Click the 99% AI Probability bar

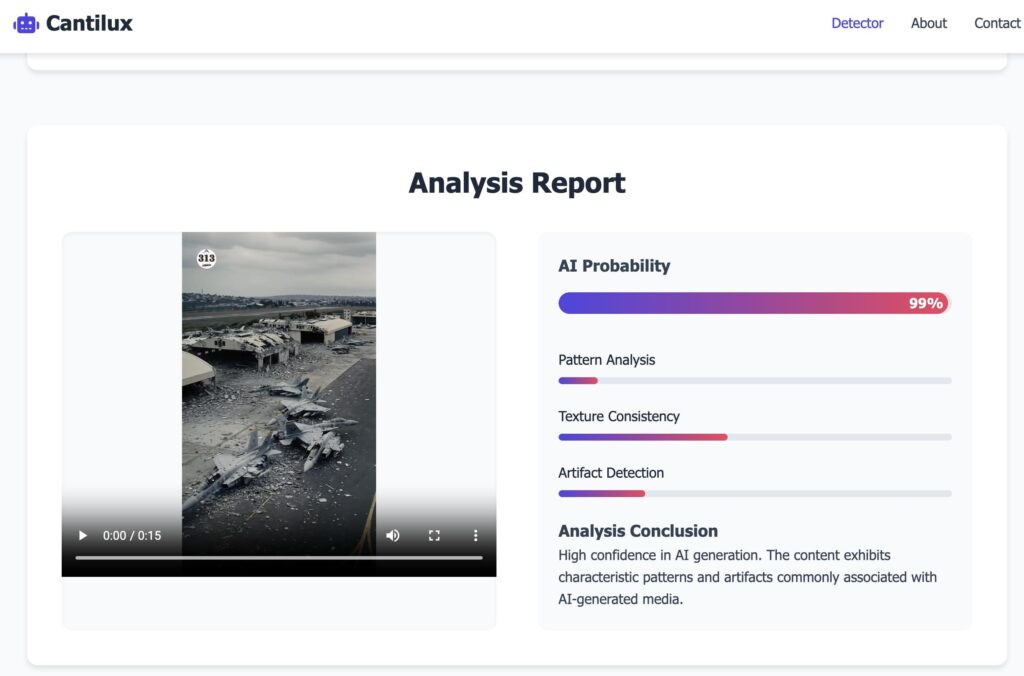754,303
